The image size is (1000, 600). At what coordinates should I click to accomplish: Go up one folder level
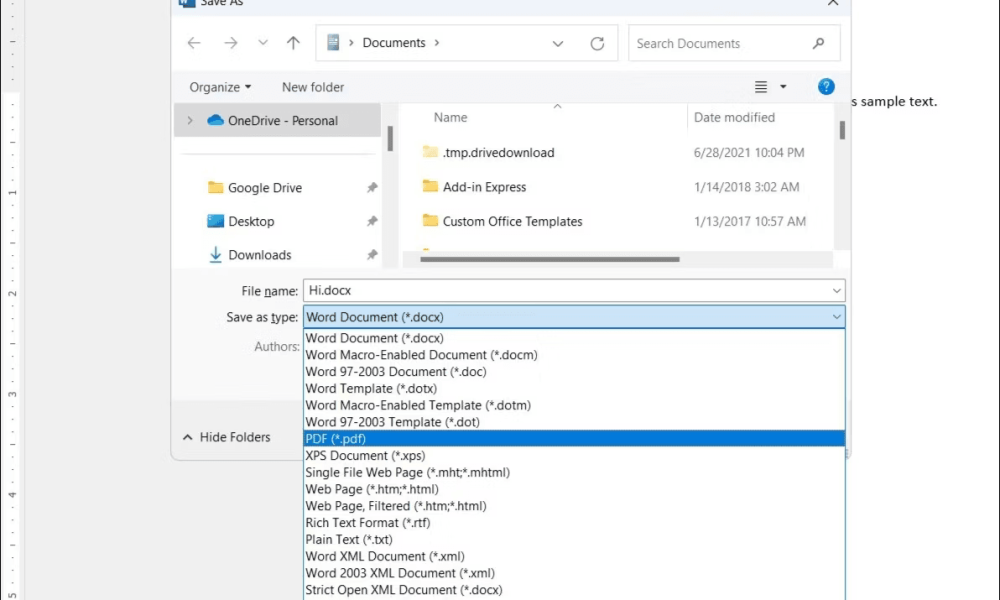[x=293, y=43]
